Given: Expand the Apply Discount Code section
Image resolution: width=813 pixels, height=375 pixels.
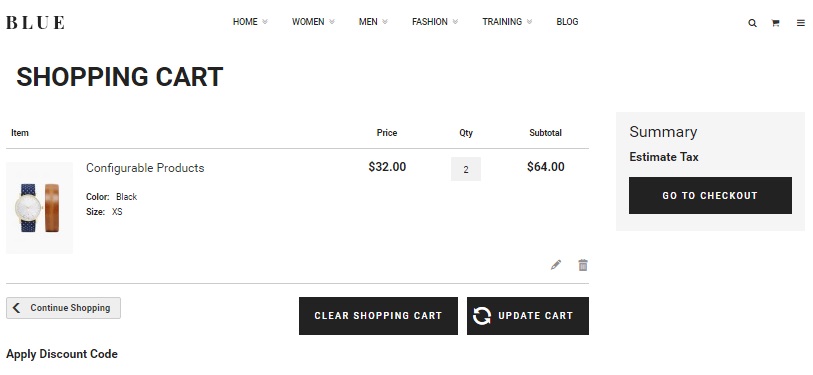Looking at the screenshot, I should coord(62,354).
